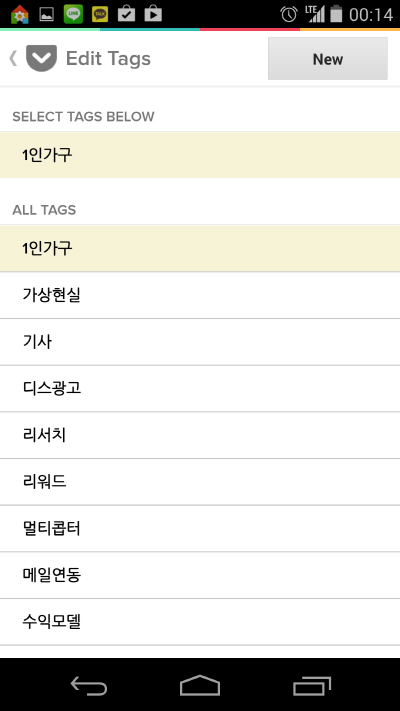Tap the Play Store notification icon
Screen dimensions: 400x711
(x=153, y=15)
